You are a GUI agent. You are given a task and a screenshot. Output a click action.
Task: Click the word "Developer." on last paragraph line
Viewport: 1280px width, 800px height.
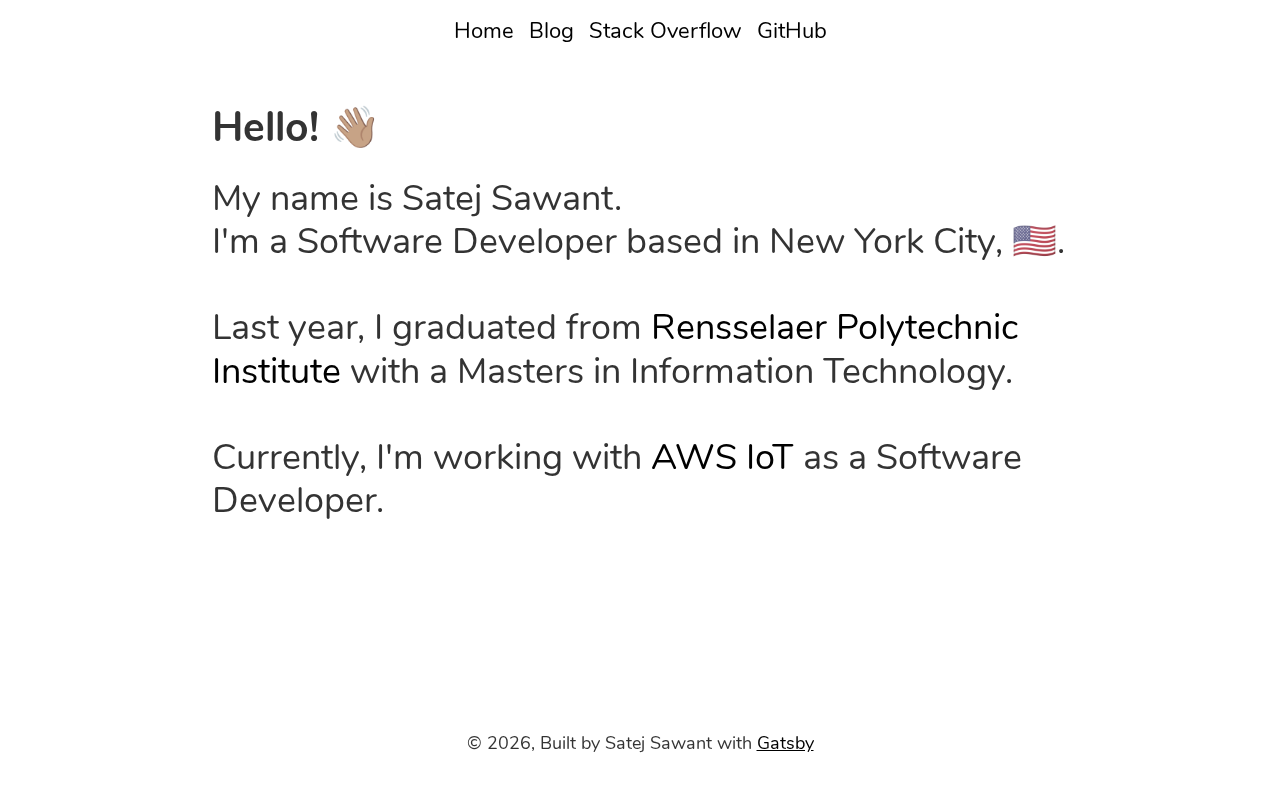(298, 501)
